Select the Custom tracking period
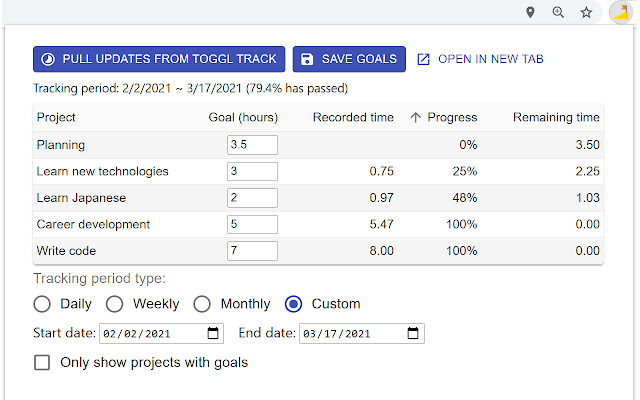The width and height of the screenshot is (640, 400). 294,304
